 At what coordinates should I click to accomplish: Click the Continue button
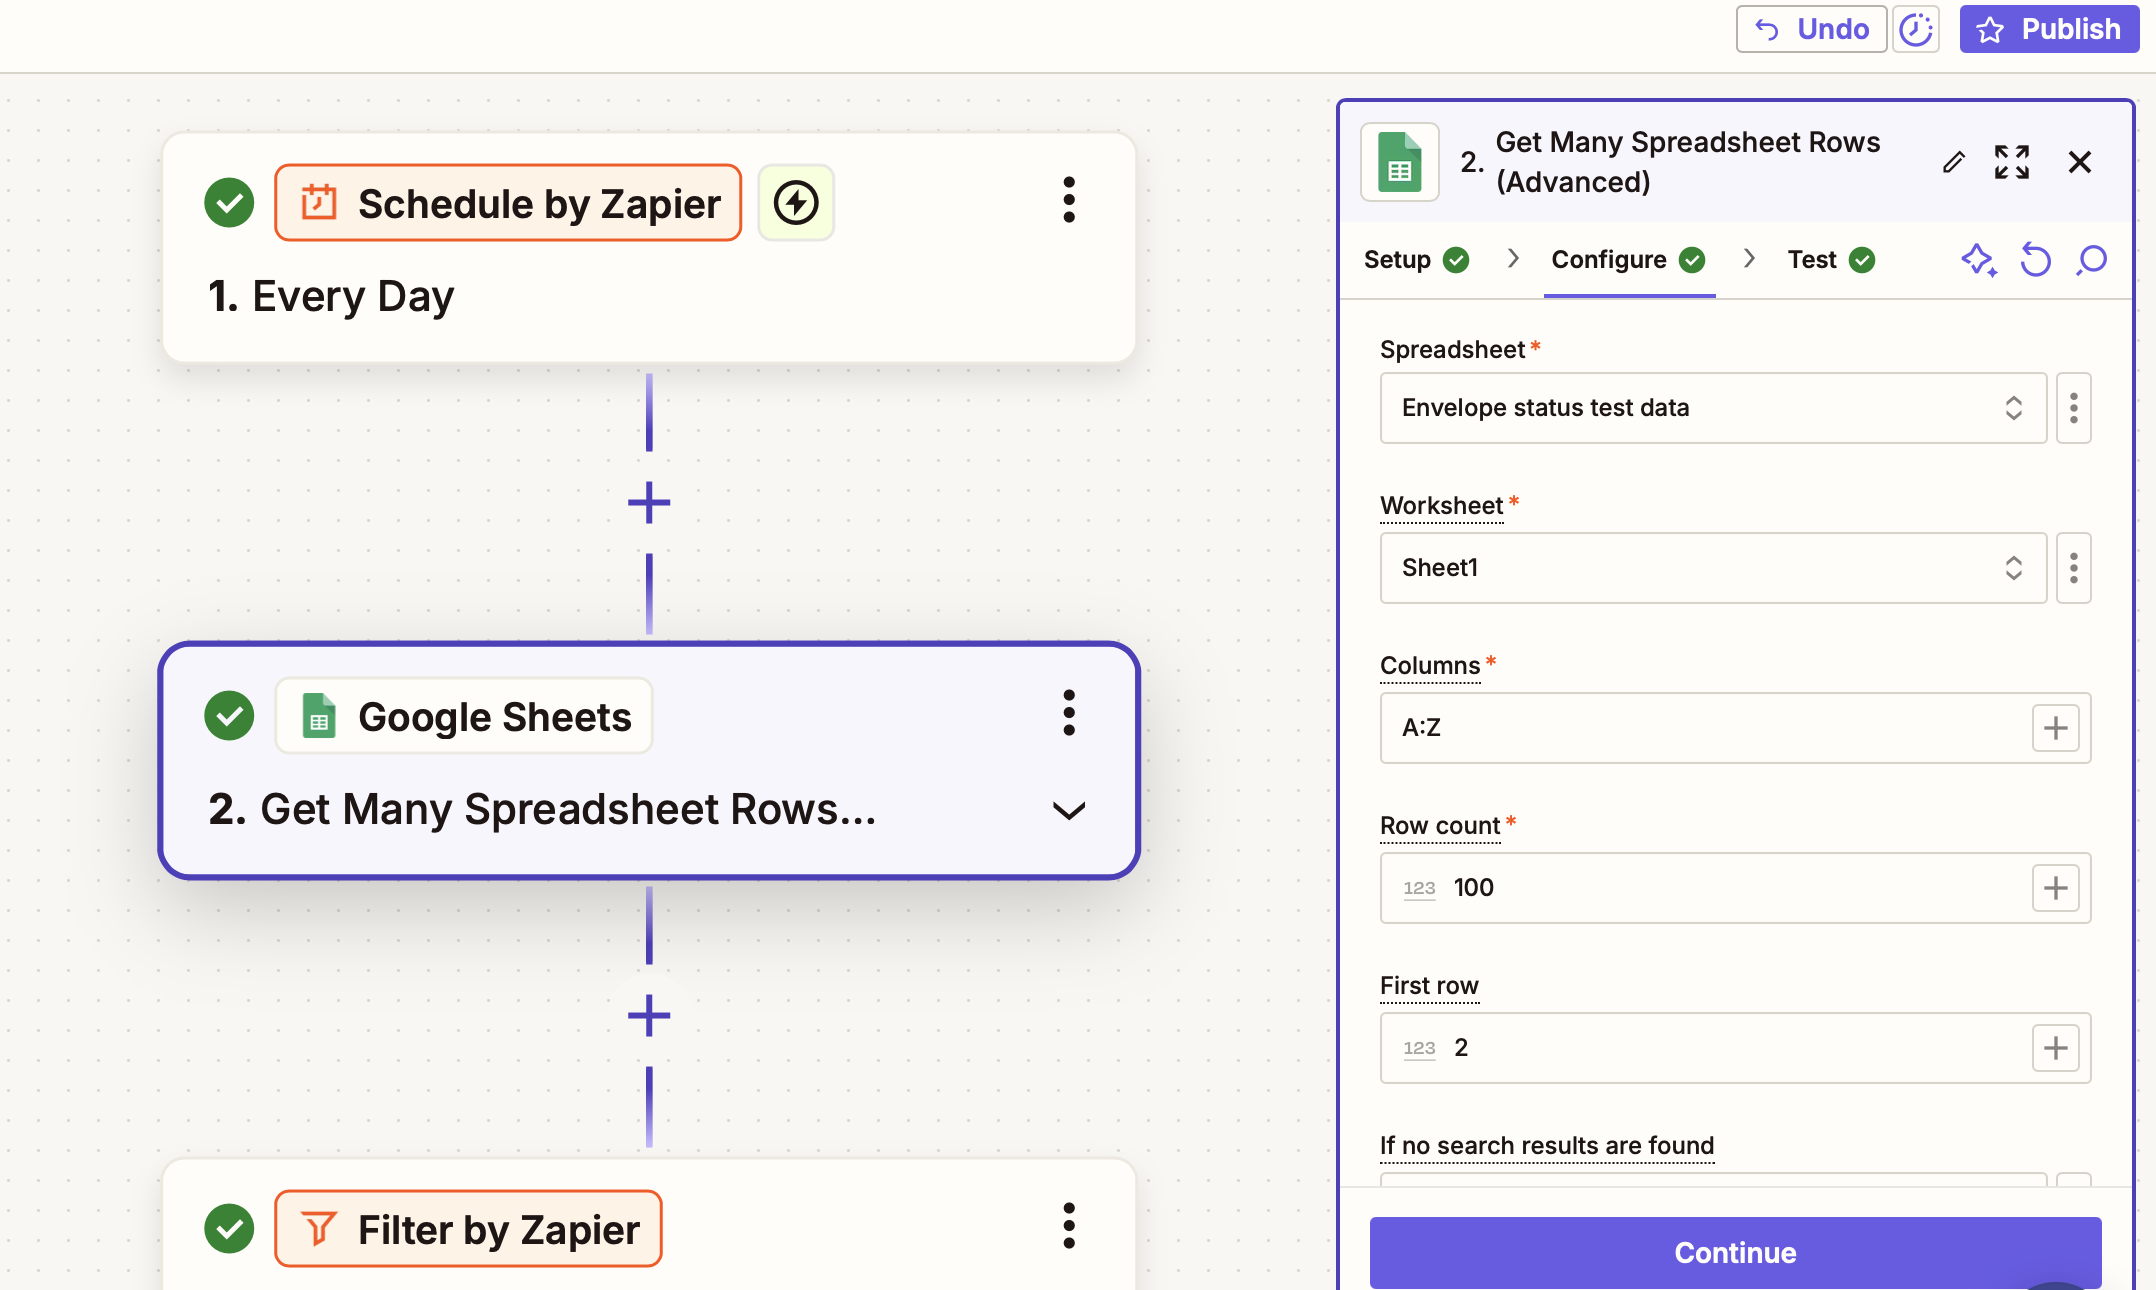click(1735, 1253)
